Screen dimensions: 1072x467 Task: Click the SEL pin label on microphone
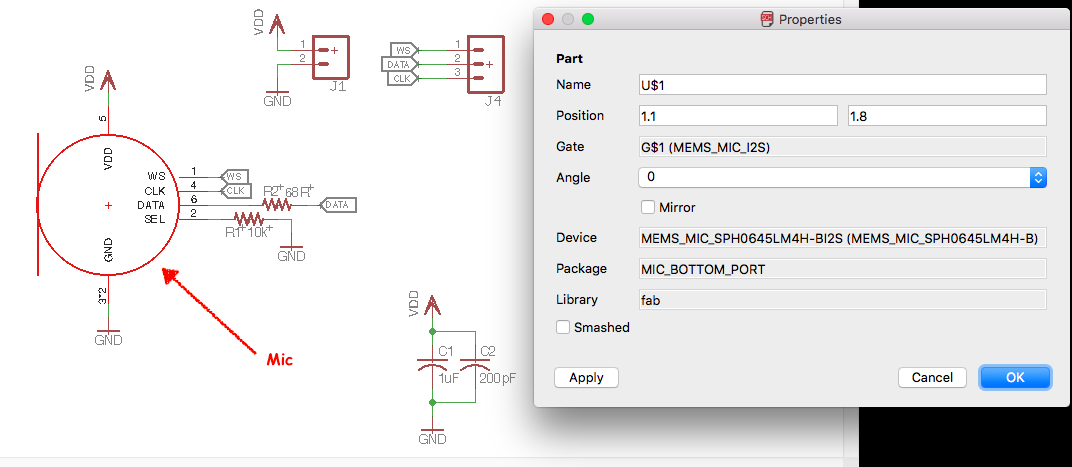[x=156, y=218]
